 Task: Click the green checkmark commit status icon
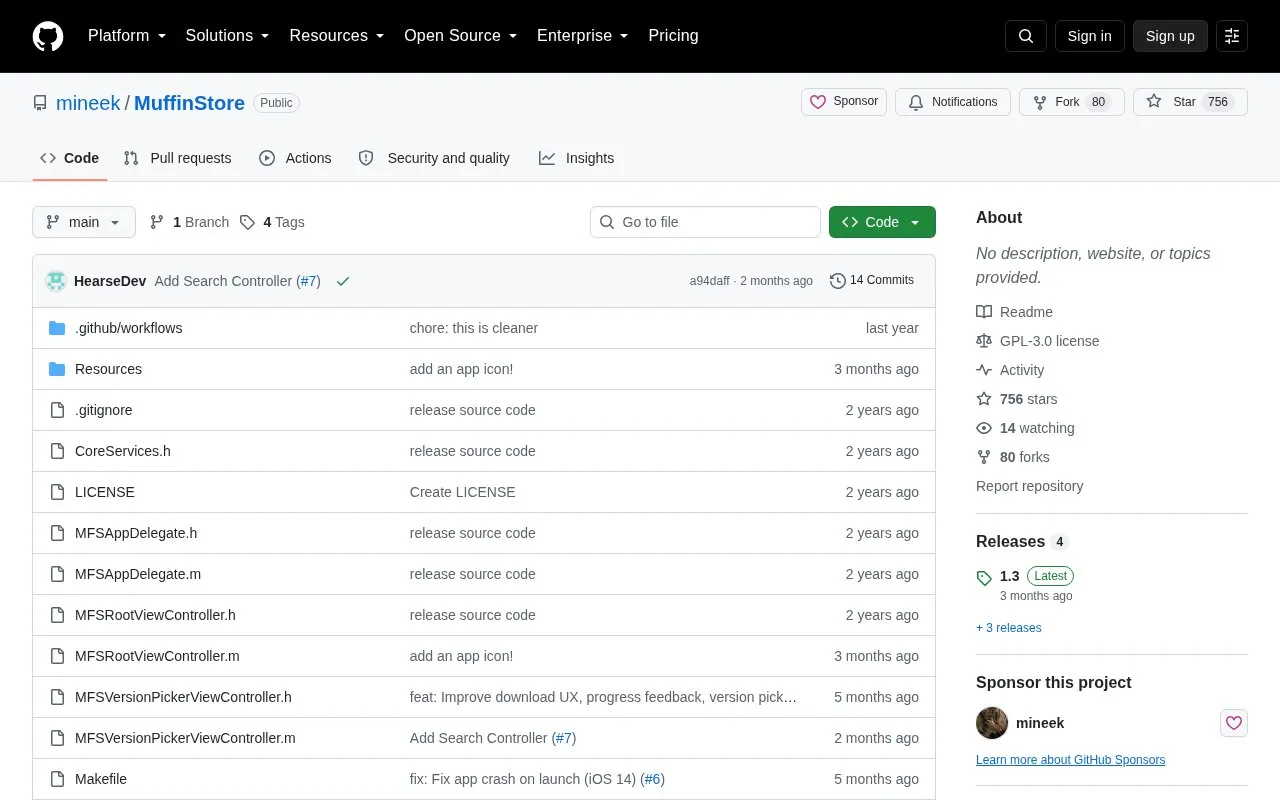343,281
